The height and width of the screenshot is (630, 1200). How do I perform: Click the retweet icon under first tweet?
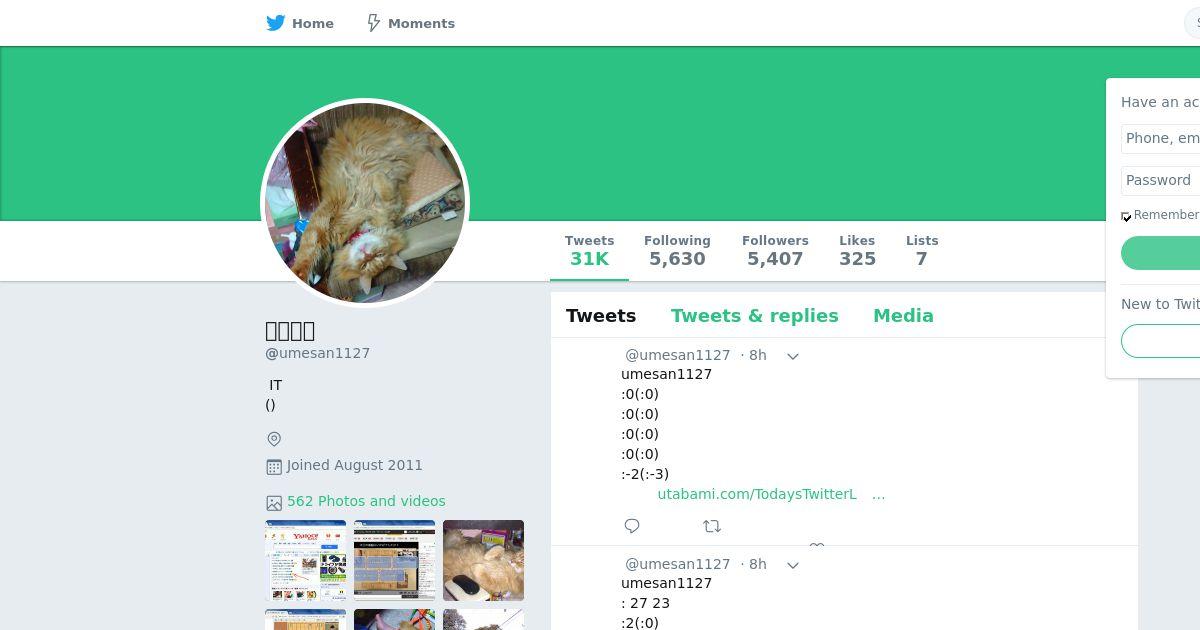click(712, 526)
